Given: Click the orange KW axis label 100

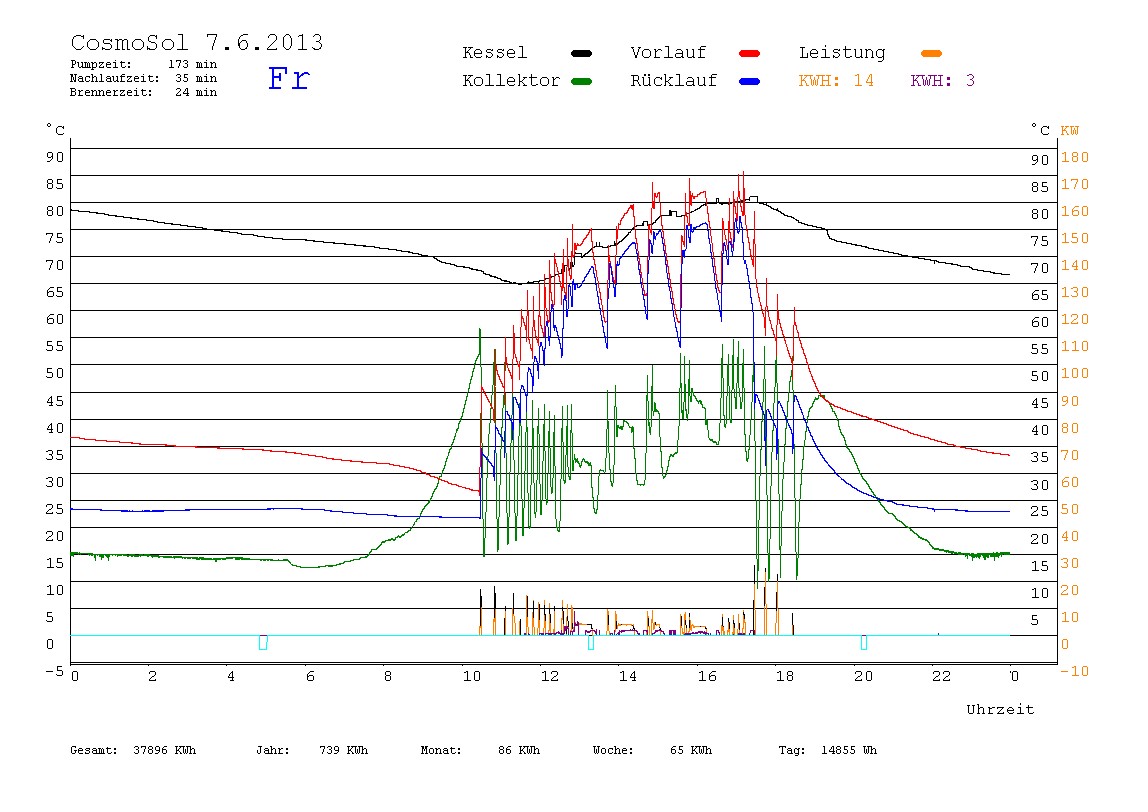Looking at the screenshot, I should 1075,373.
